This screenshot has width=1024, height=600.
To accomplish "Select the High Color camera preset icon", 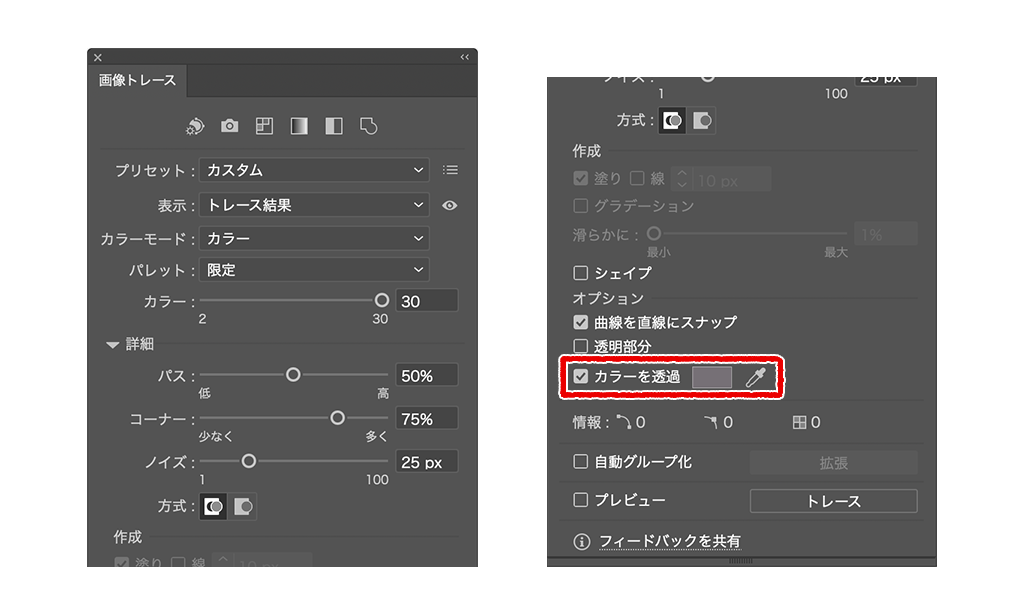I will click(229, 125).
